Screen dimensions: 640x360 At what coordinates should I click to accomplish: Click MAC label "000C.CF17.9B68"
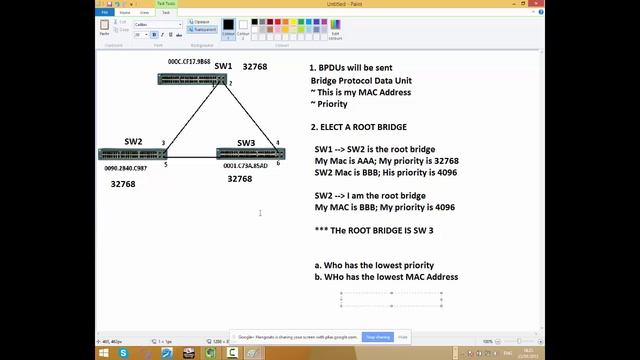click(x=189, y=62)
